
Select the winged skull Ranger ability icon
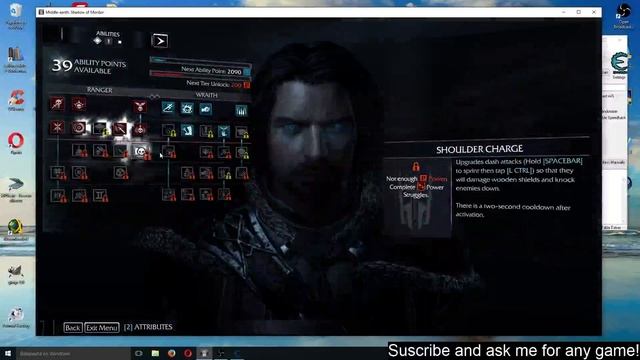(140, 107)
